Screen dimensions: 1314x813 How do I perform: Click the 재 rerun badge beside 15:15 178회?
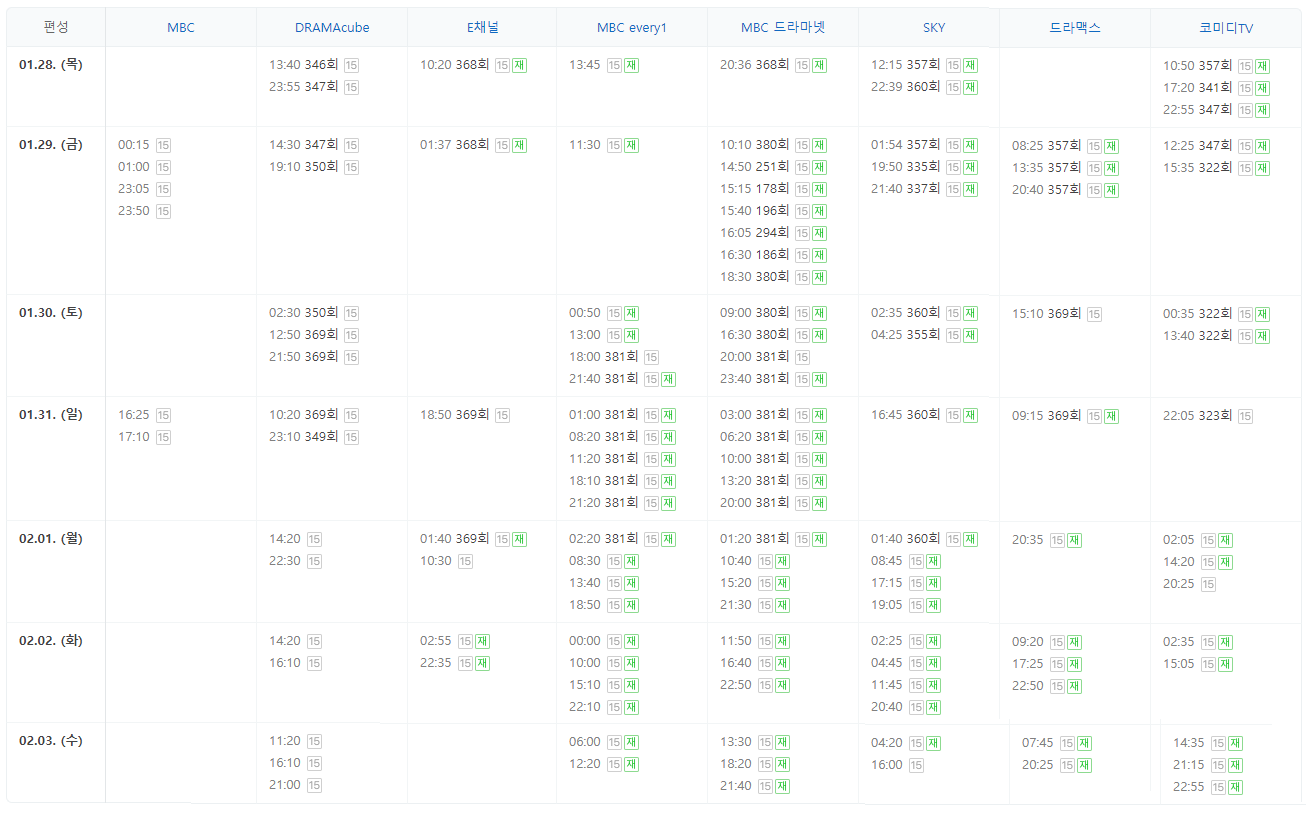(x=819, y=189)
